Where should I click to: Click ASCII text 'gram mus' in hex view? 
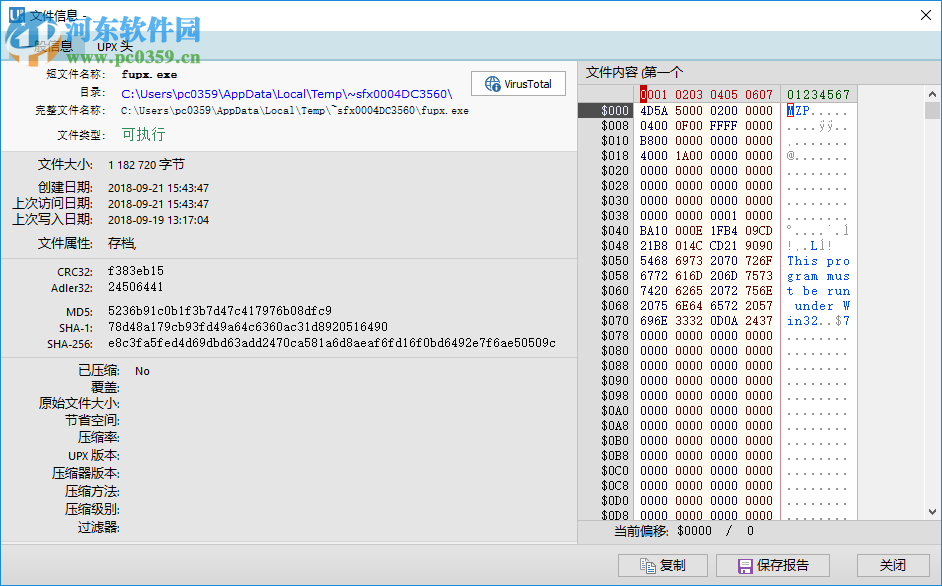point(818,276)
